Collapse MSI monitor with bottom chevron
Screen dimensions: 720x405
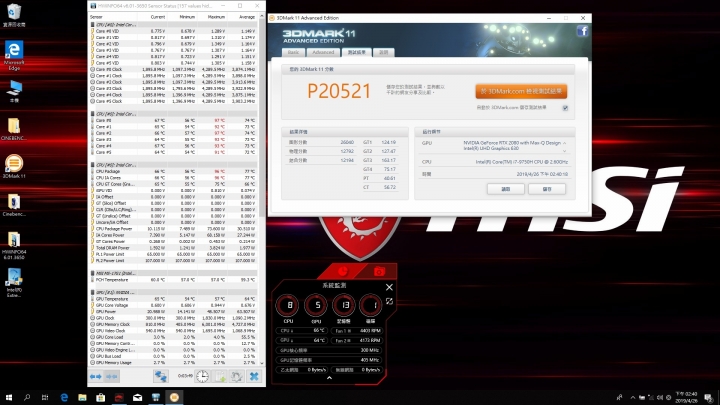[x=329, y=378]
